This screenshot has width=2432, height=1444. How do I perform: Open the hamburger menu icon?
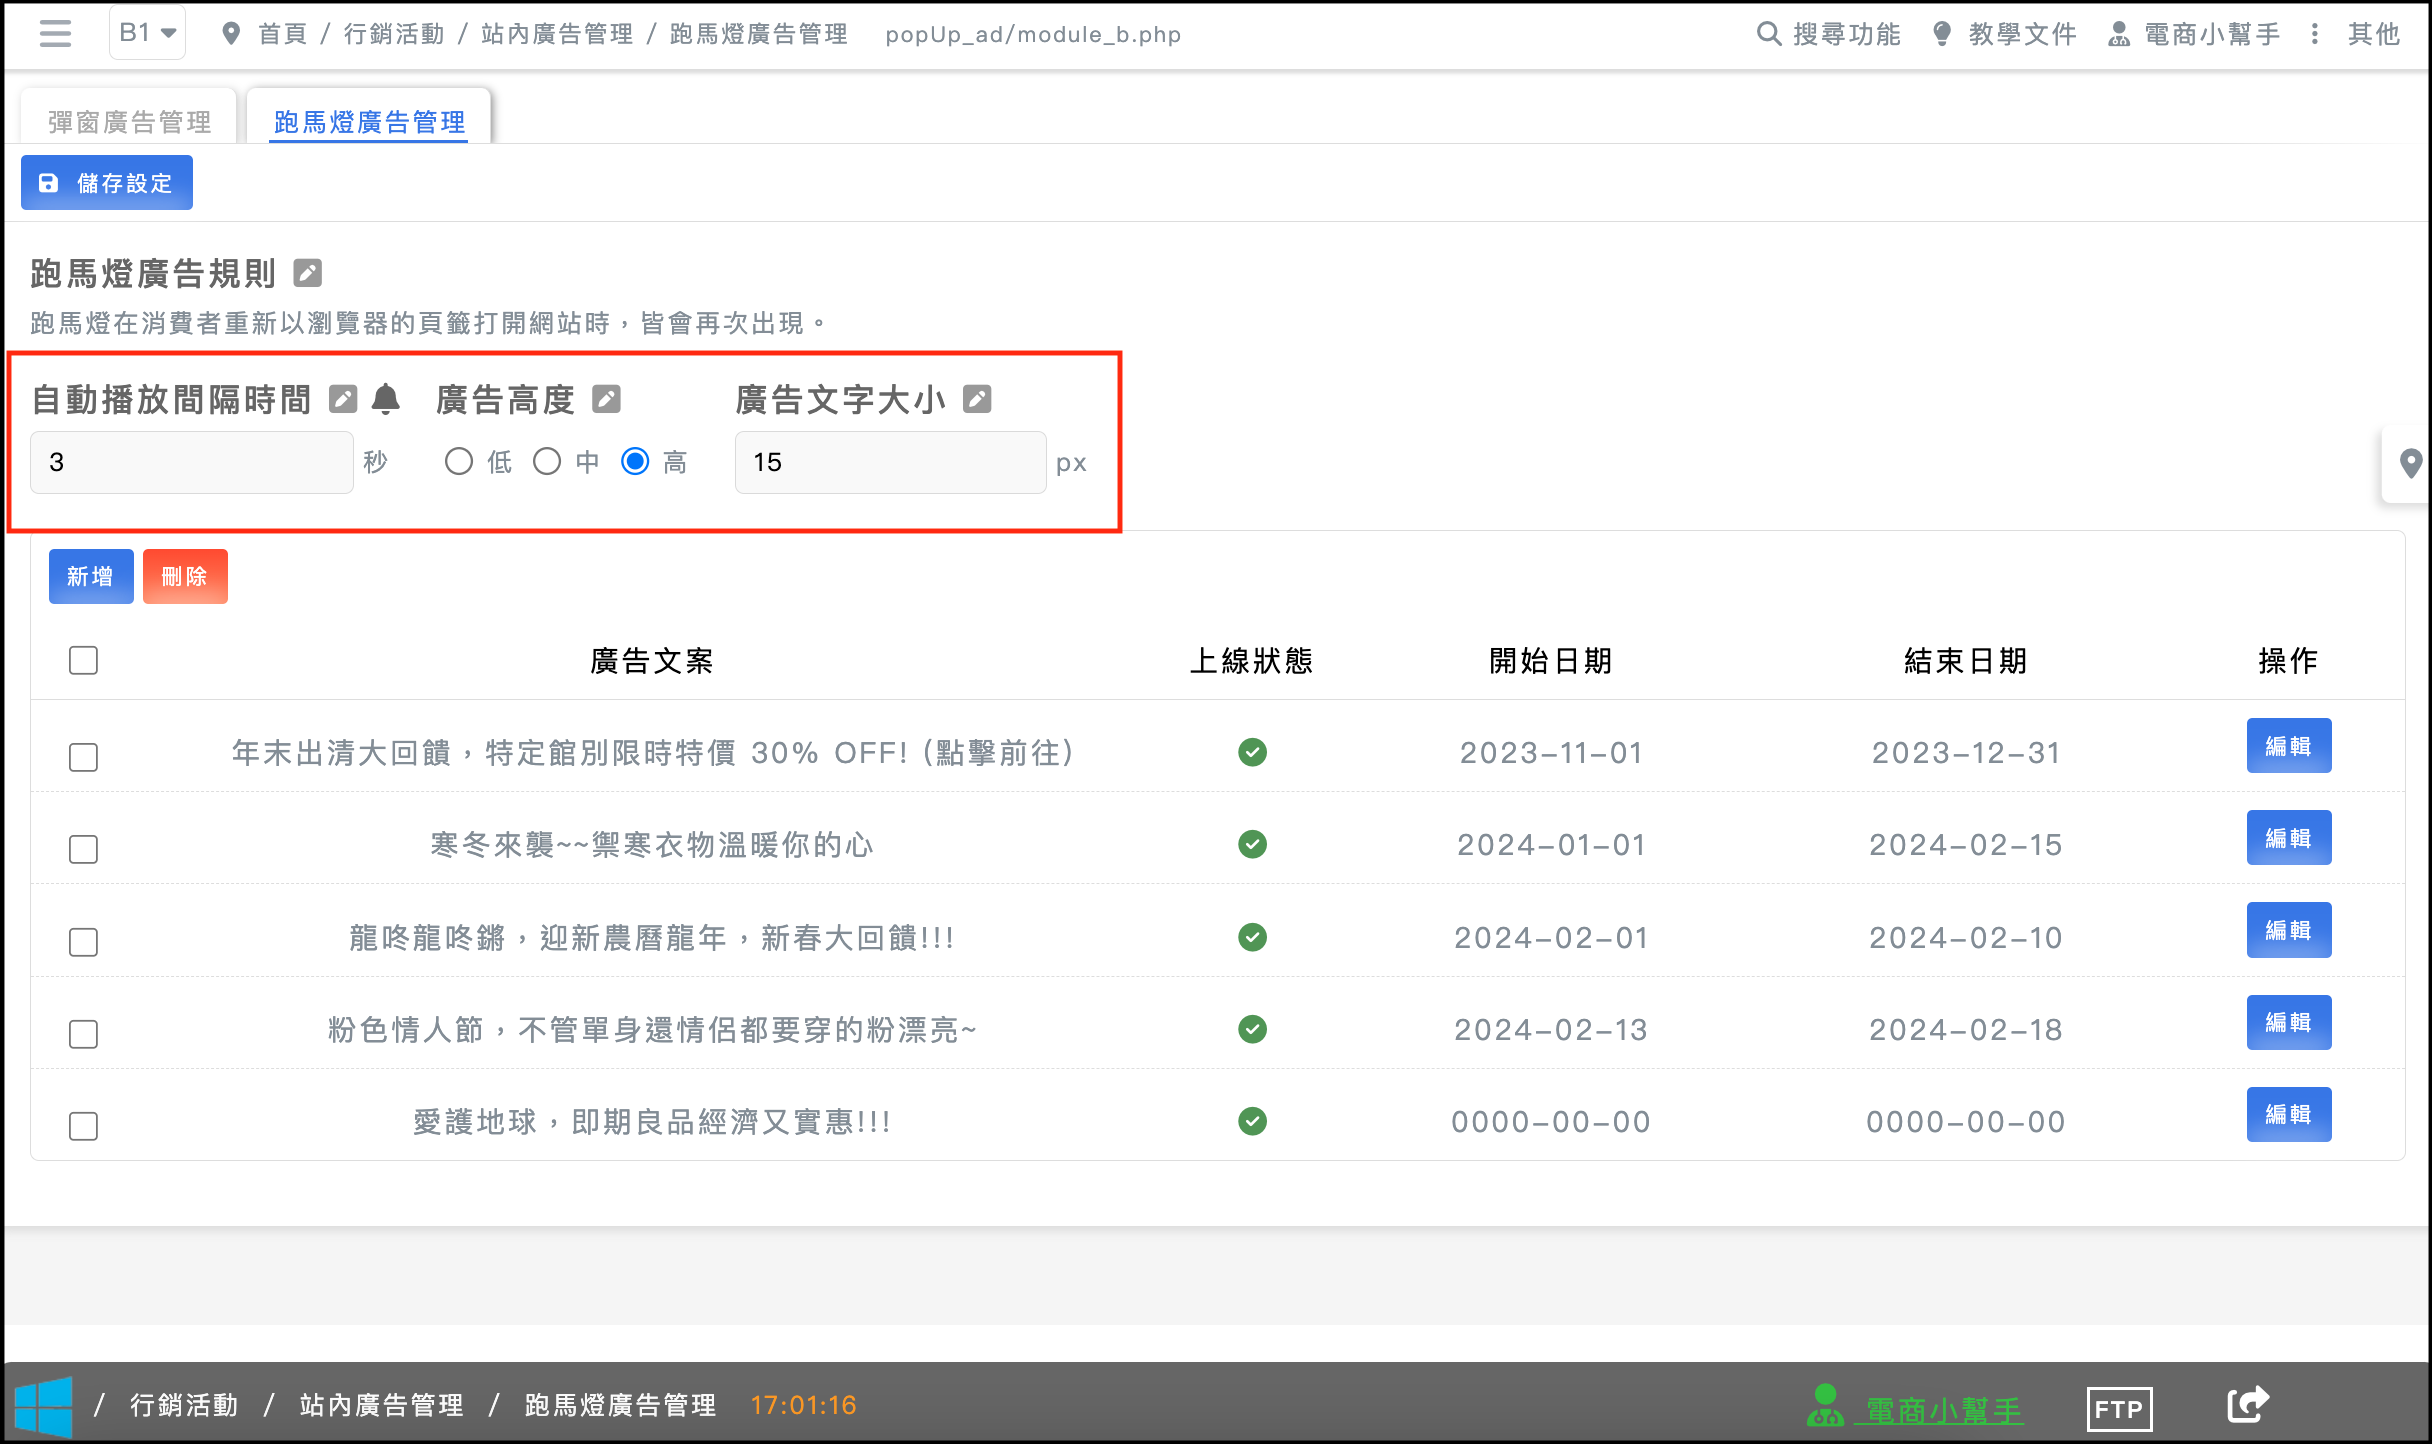[x=55, y=34]
